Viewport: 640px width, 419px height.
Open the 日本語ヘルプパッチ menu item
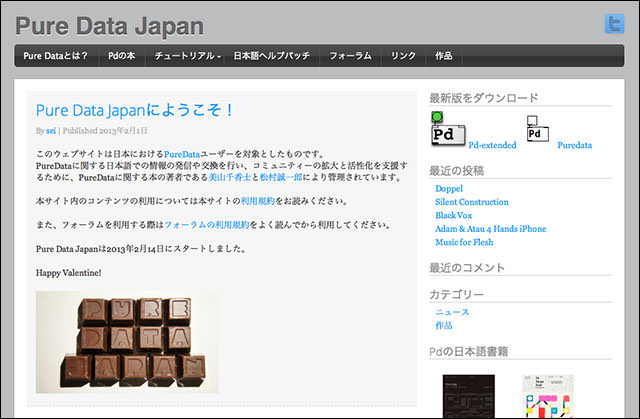coord(271,56)
